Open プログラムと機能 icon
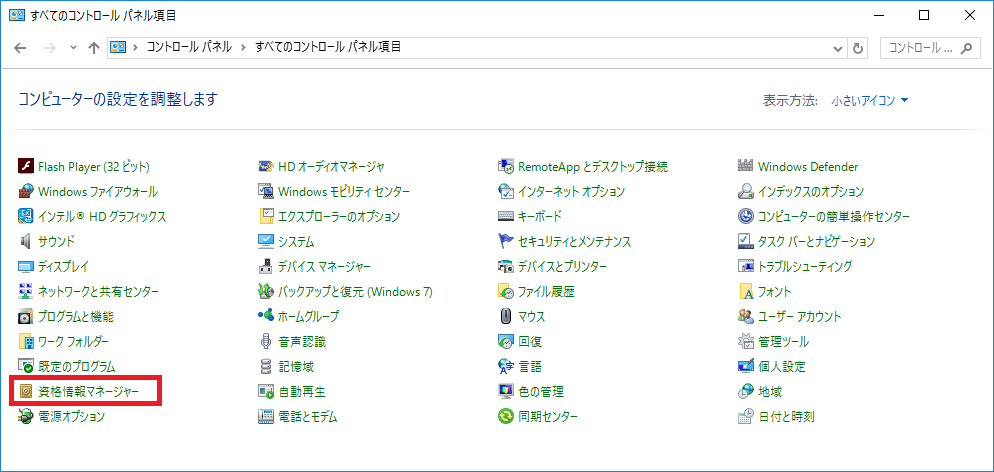This screenshot has width=994, height=472. [x=25, y=317]
